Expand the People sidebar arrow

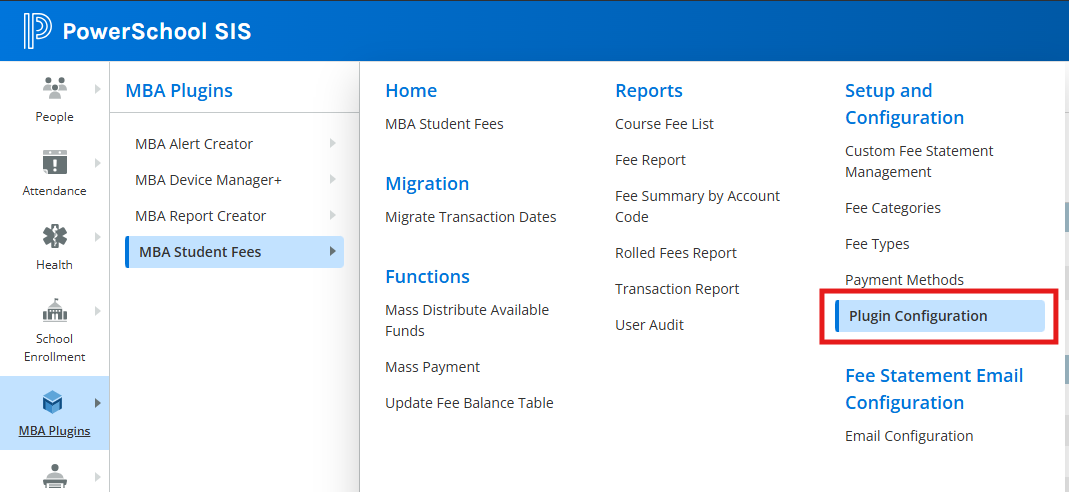tap(97, 89)
